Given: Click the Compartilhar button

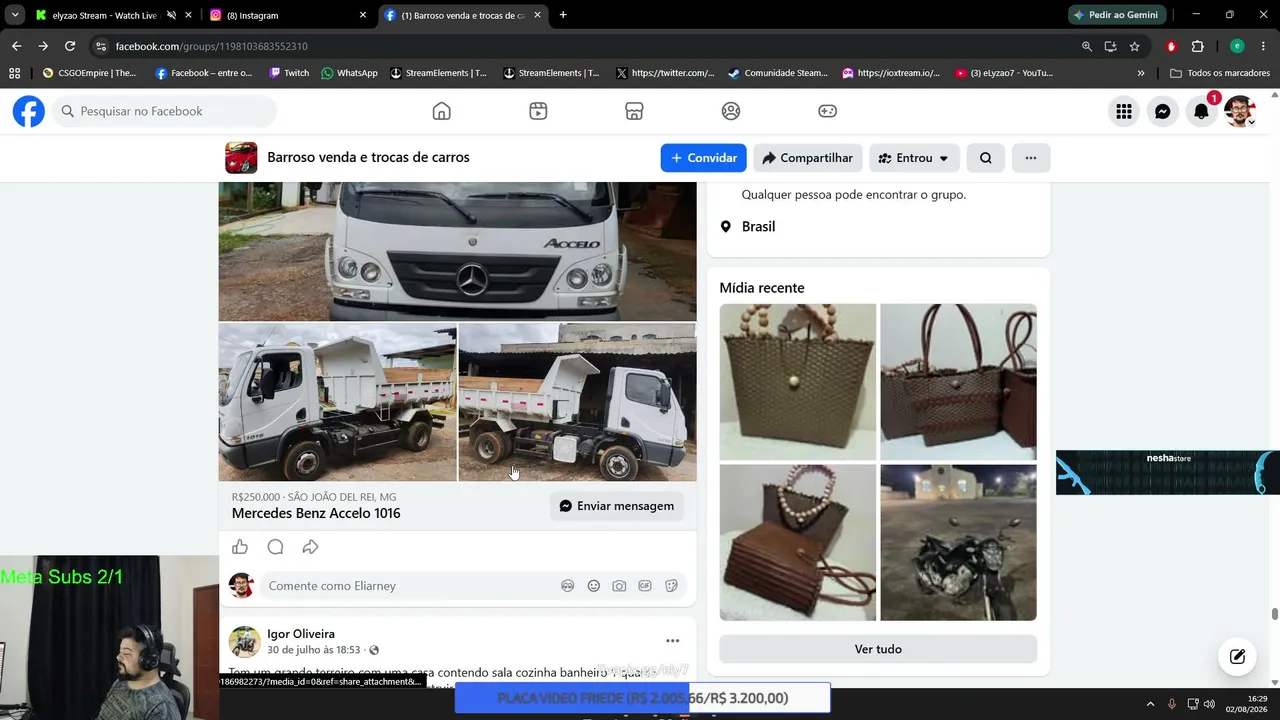Looking at the screenshot, I should point(808,158).
